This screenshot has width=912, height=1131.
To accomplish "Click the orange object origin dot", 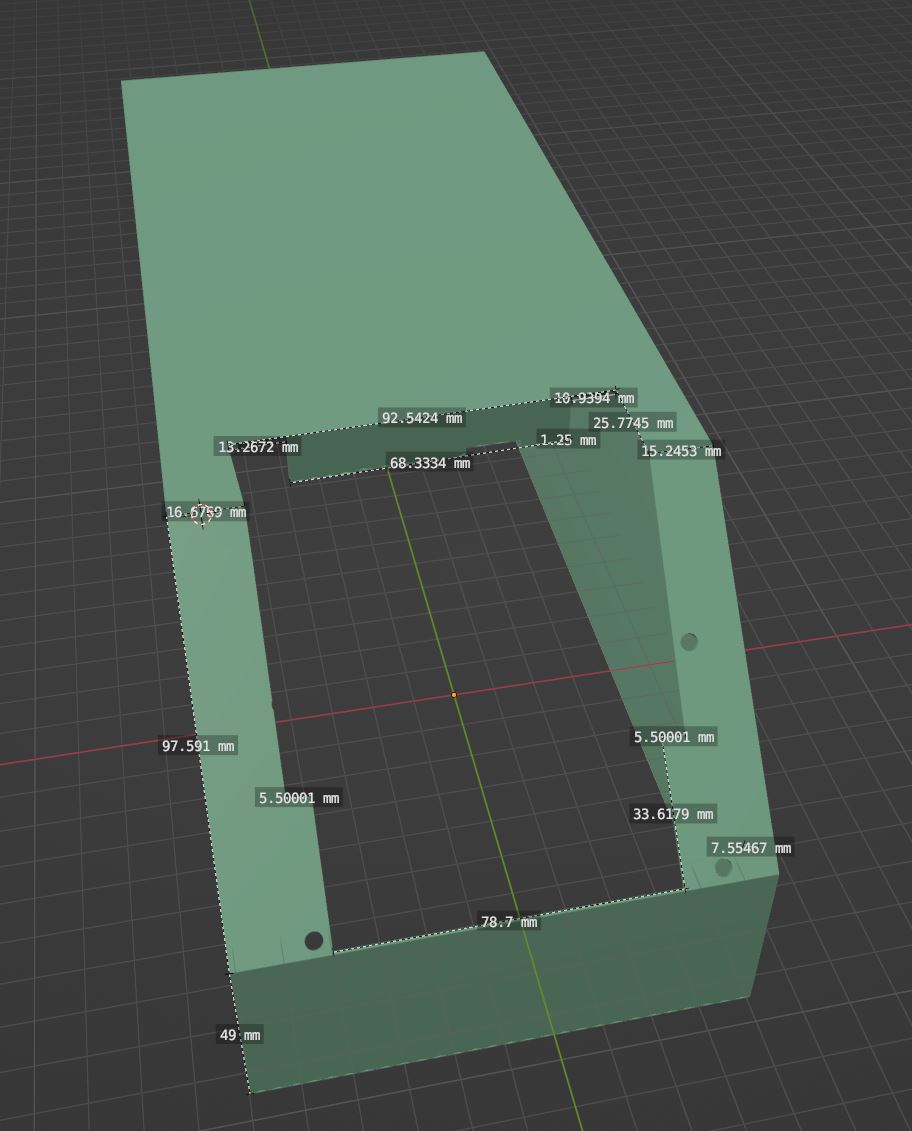I will tap(454, 695).
